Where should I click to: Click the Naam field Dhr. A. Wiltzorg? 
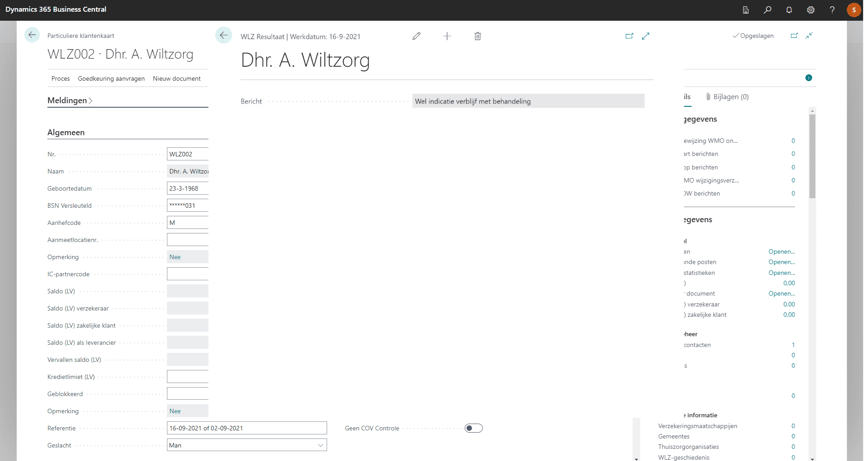point(187,171)
